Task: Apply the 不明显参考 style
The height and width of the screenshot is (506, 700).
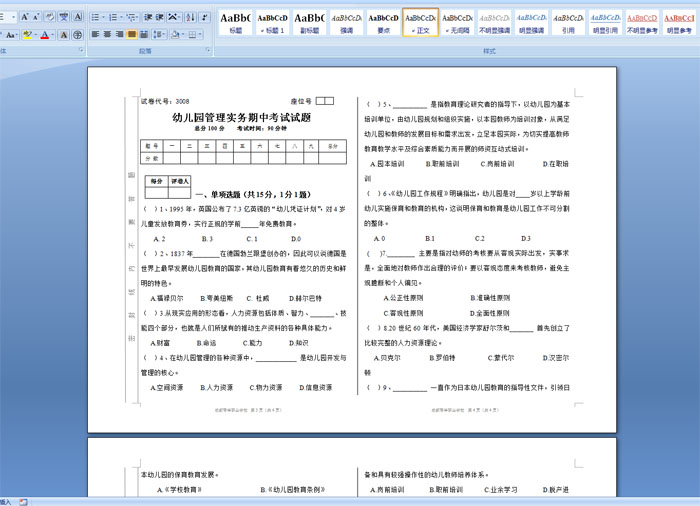Action: [642, 23]
